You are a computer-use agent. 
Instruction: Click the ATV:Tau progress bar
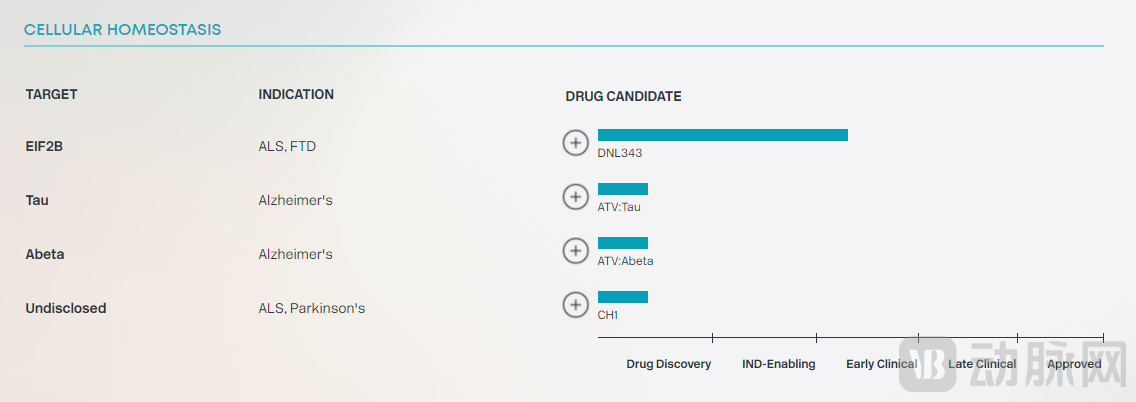click(x=623, y=189)
